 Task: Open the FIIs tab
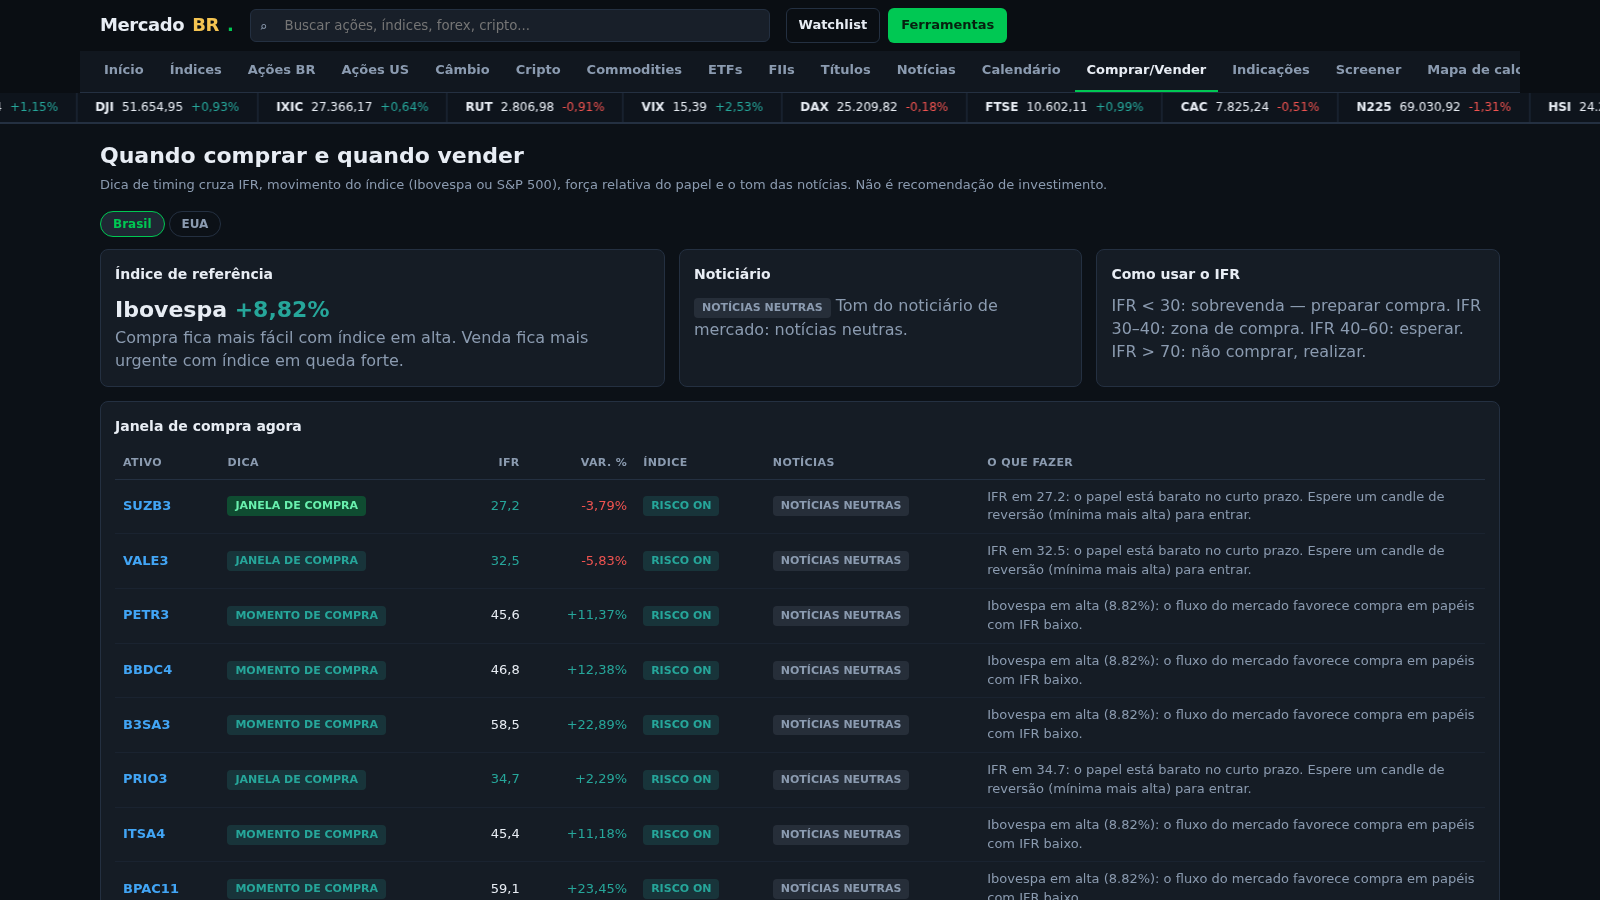(x=781, y=70)
